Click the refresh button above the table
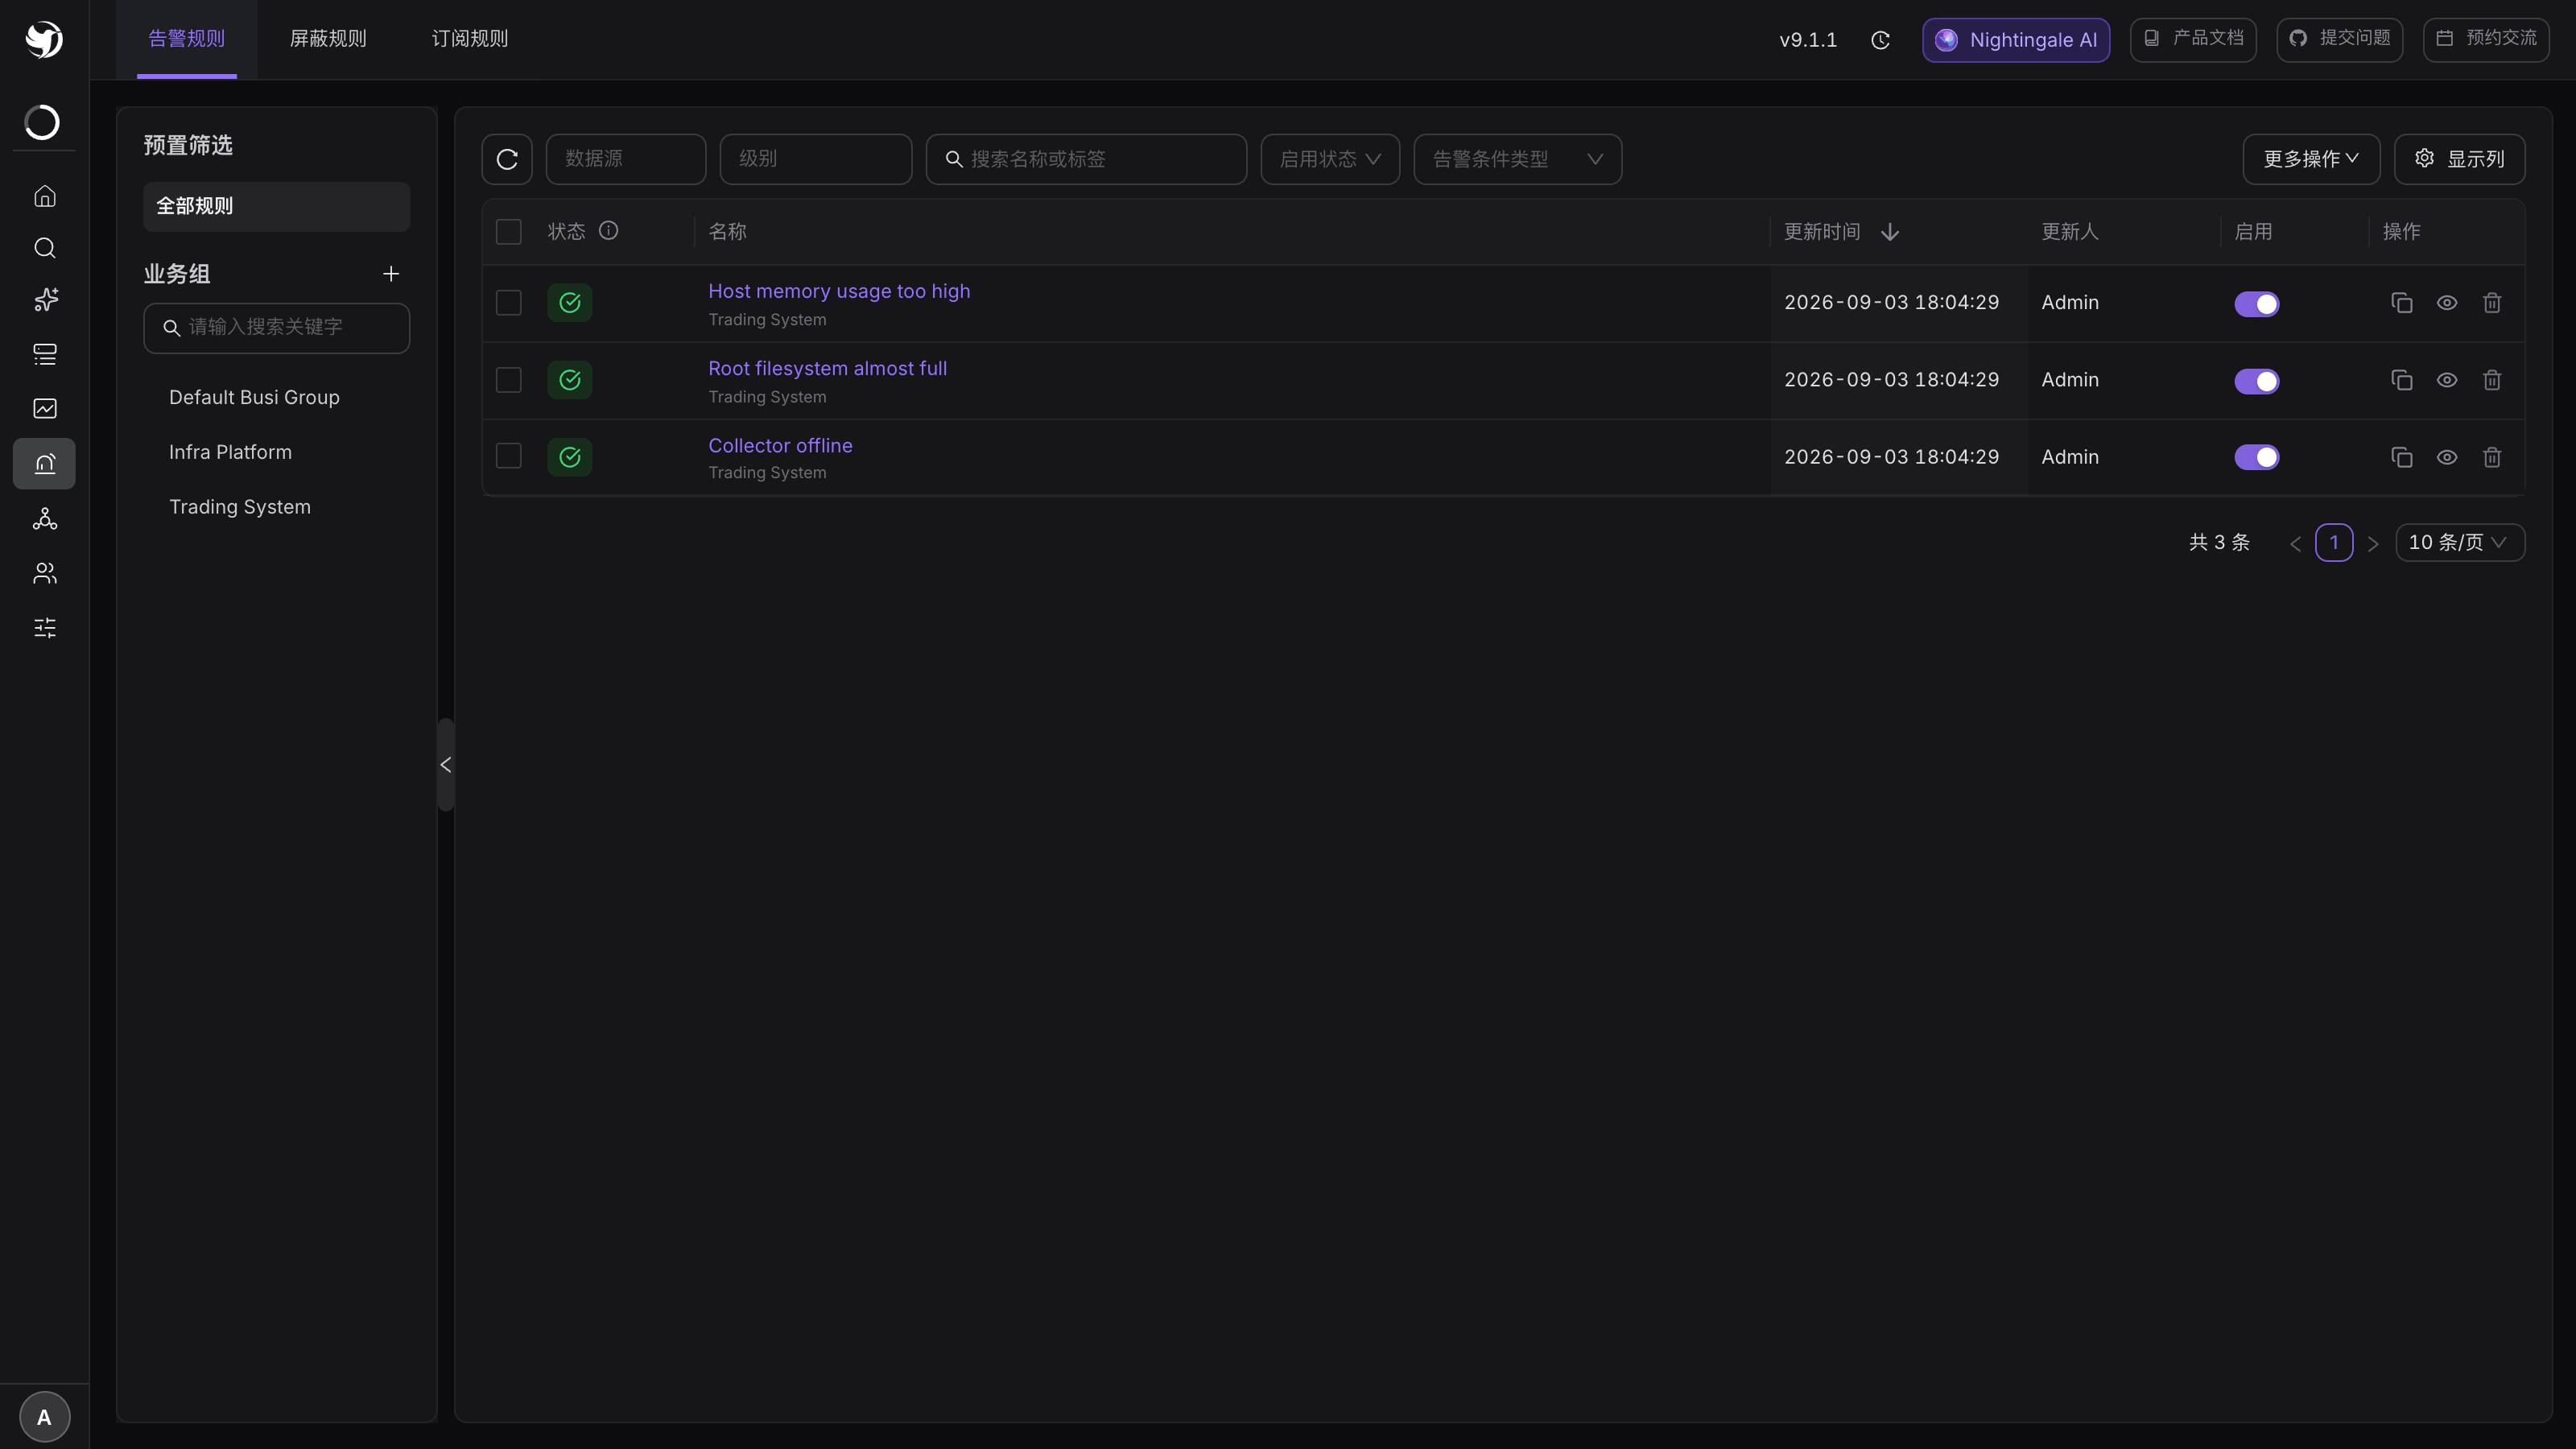 pos(507,159)
